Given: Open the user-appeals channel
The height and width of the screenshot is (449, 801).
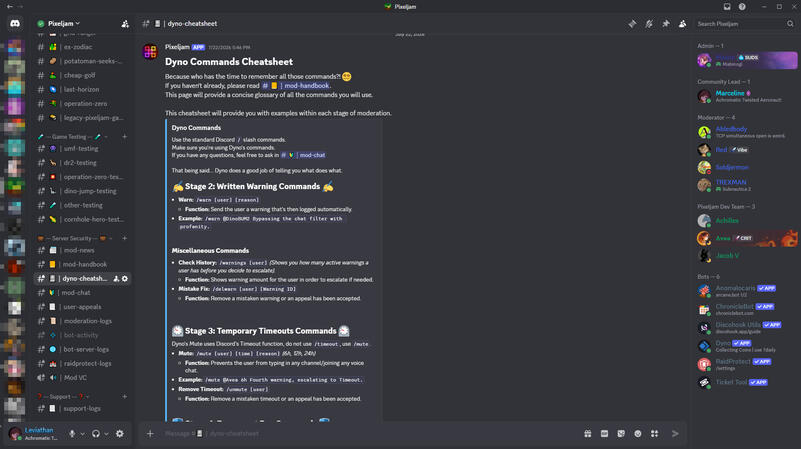Looking at the screenshot, I should [82, 307].
